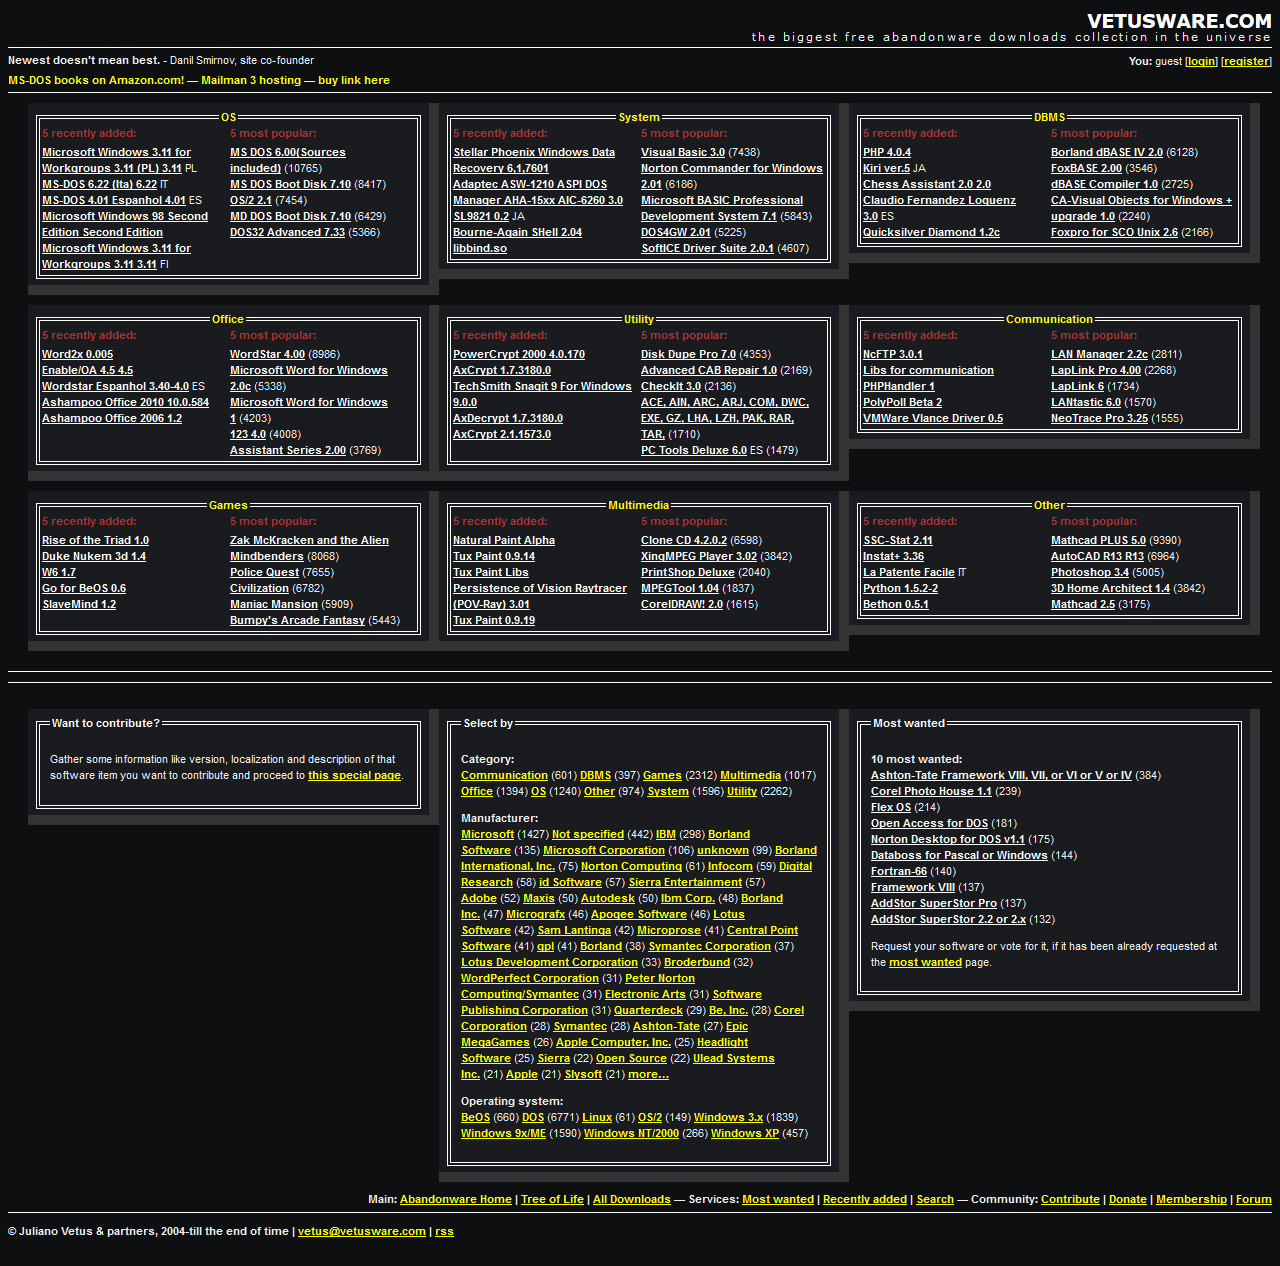The height and width of the screenshot is (1266, 1280).
Task: Open Bourne-Again SHell 2.04
Action: (x=517, y=232)
